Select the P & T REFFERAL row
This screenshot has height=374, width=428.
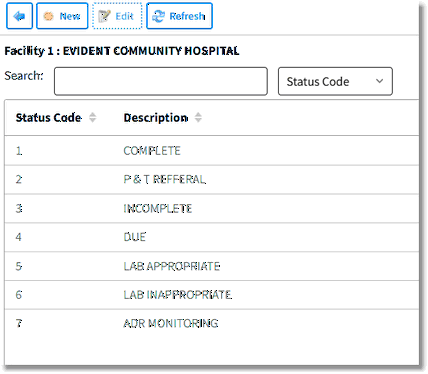pos(212,180)
